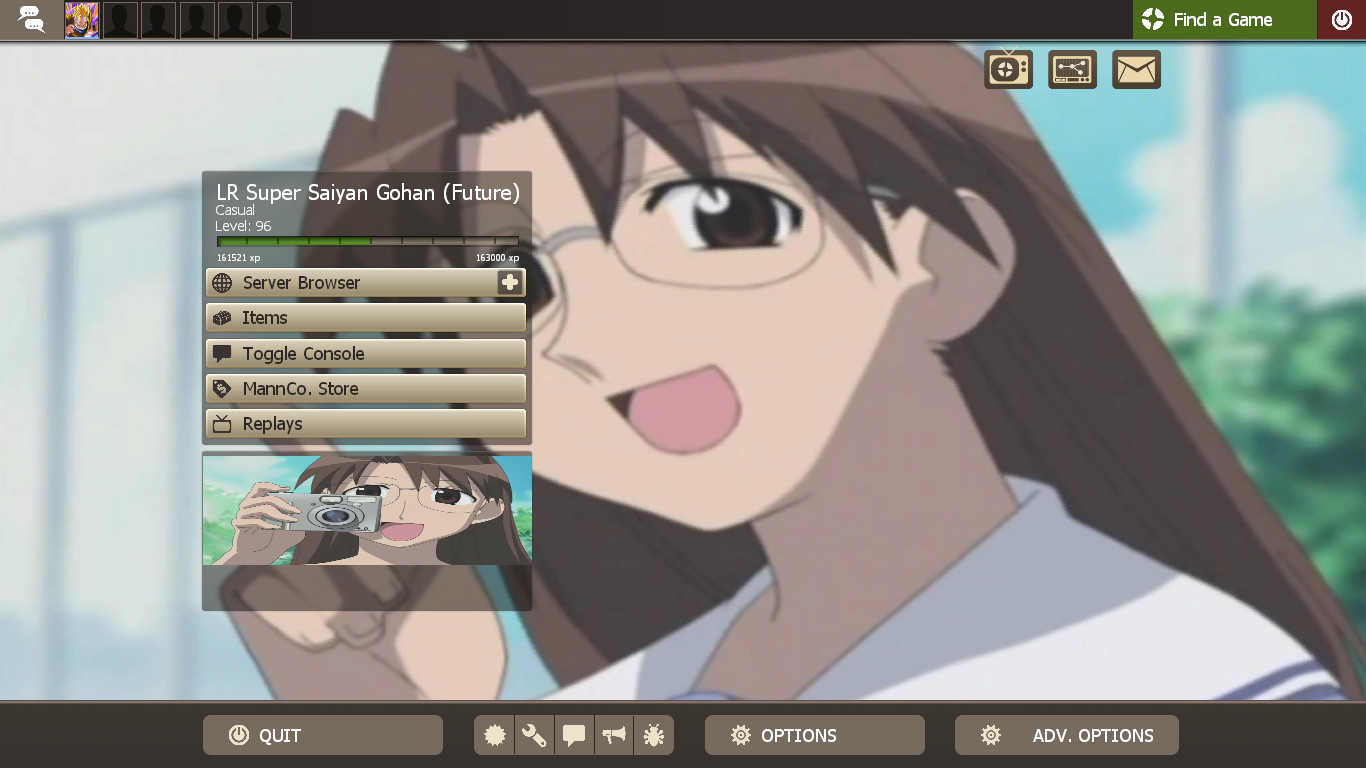Click the '163000 xp' value
The height and width of the screenshot is (768, 1366).
point(497,258)
